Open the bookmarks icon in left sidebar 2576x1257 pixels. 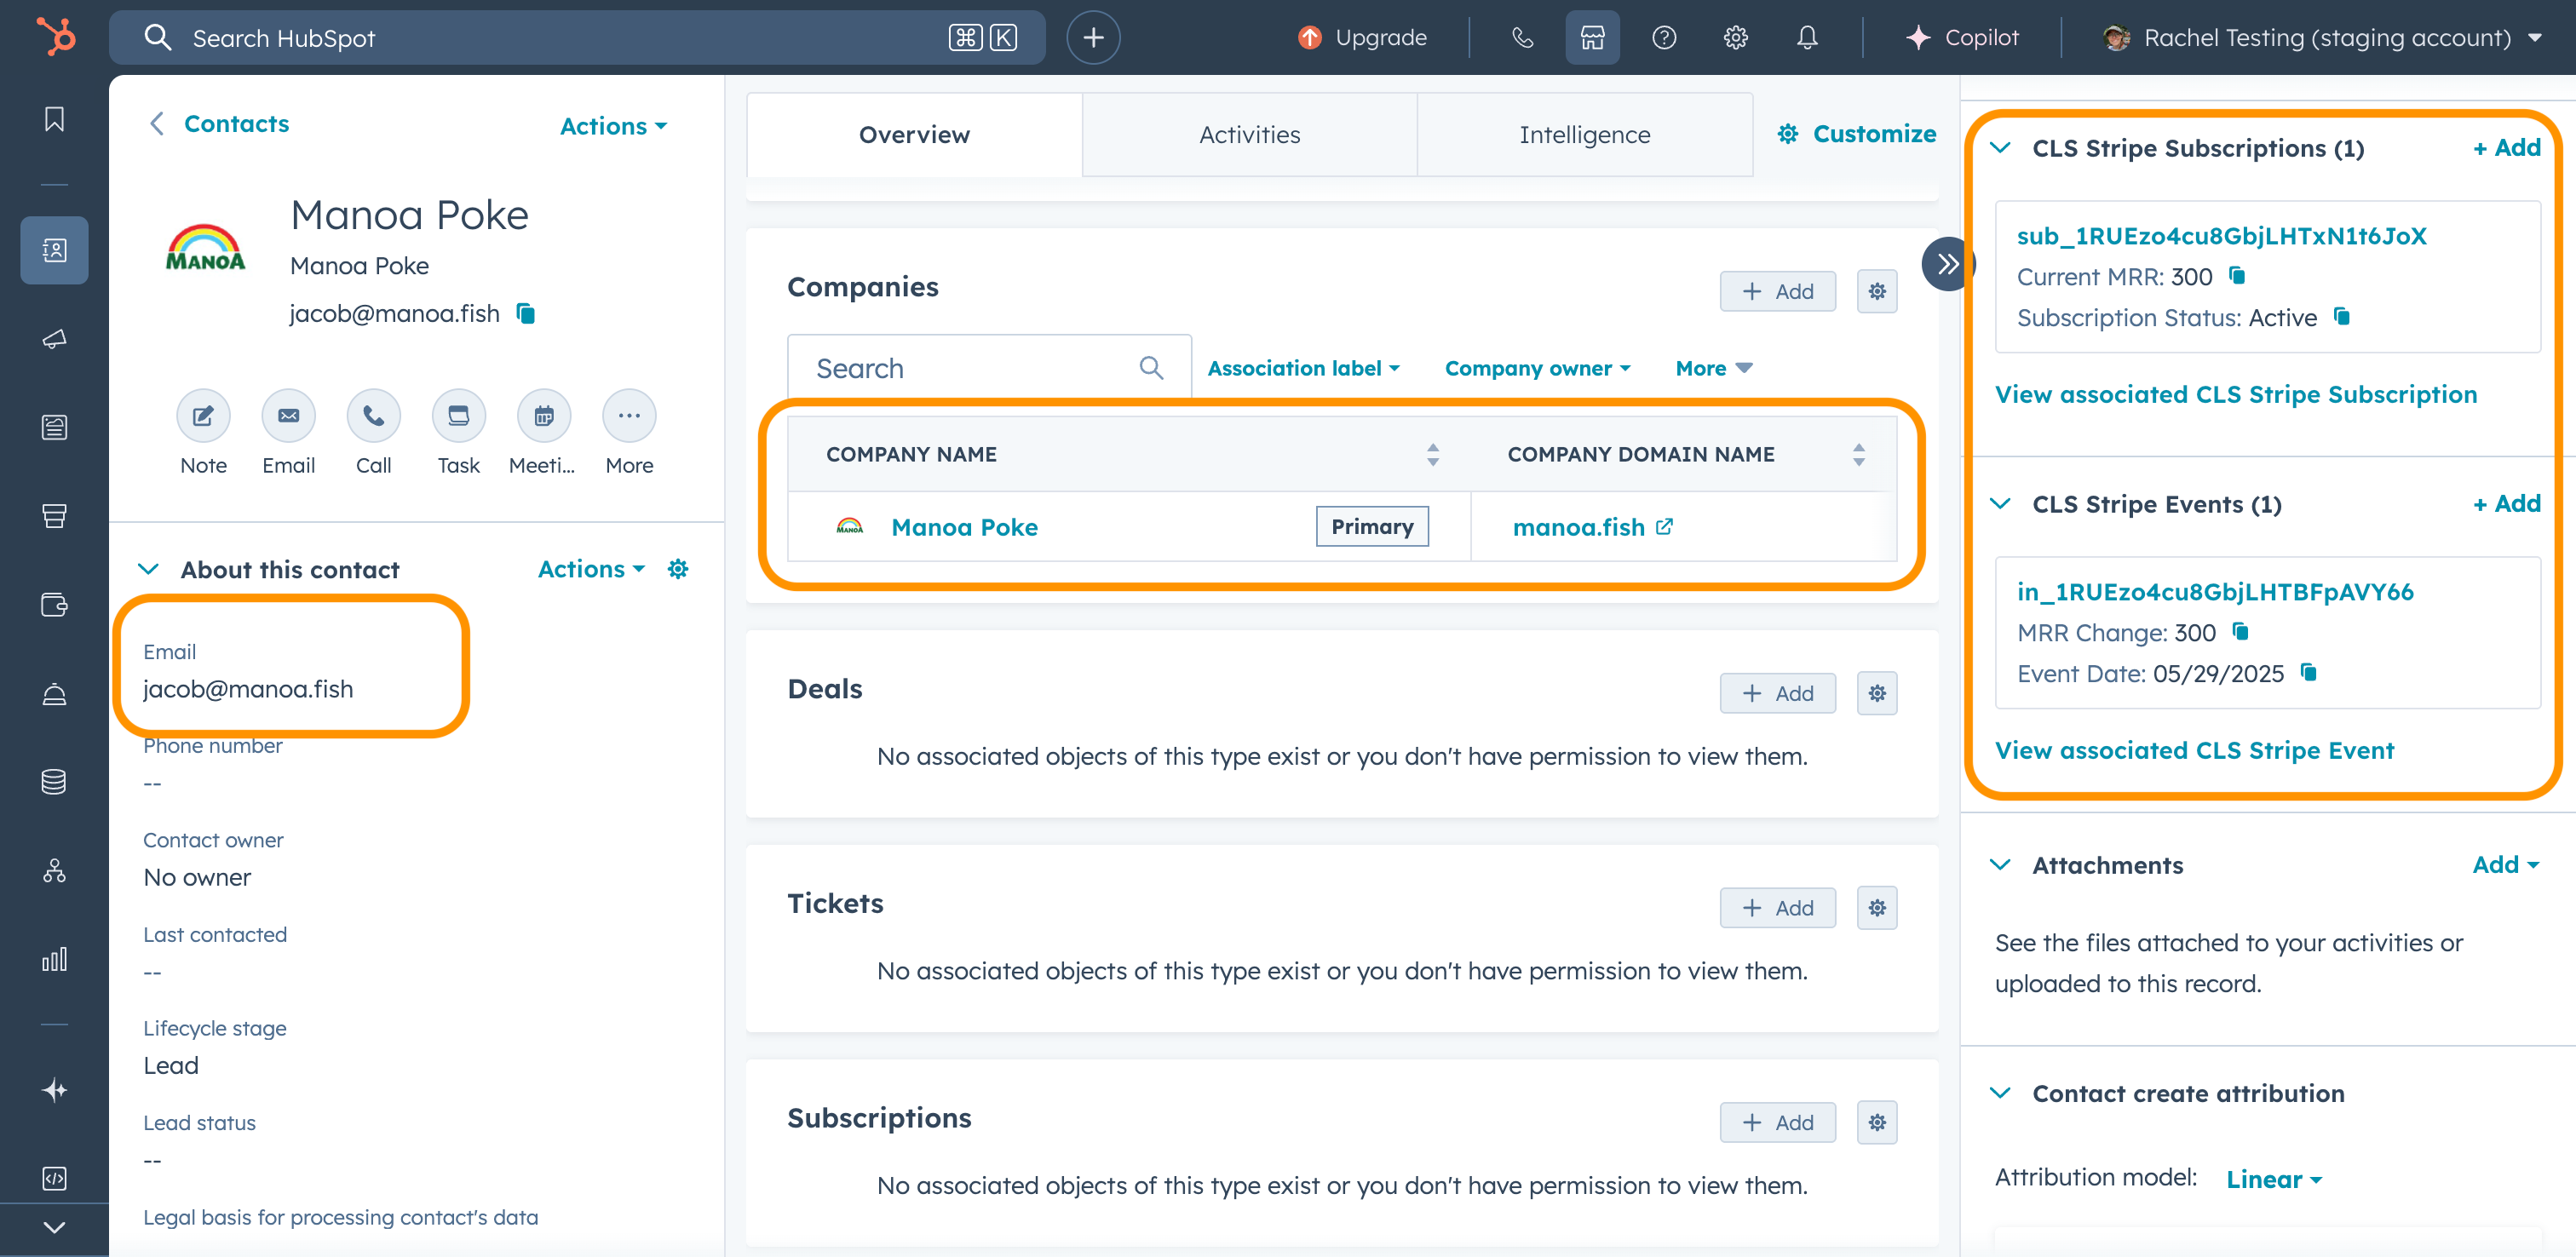click(x=54, y=119)
